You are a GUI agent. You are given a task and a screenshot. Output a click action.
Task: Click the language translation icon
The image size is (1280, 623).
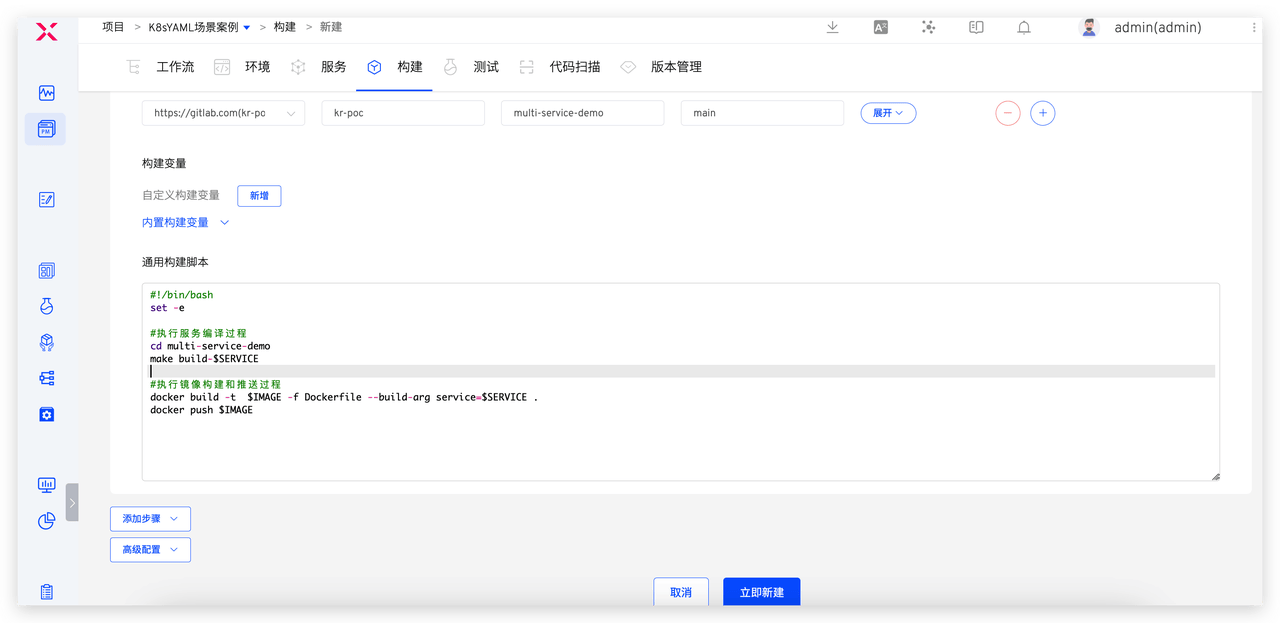(880, 28)
